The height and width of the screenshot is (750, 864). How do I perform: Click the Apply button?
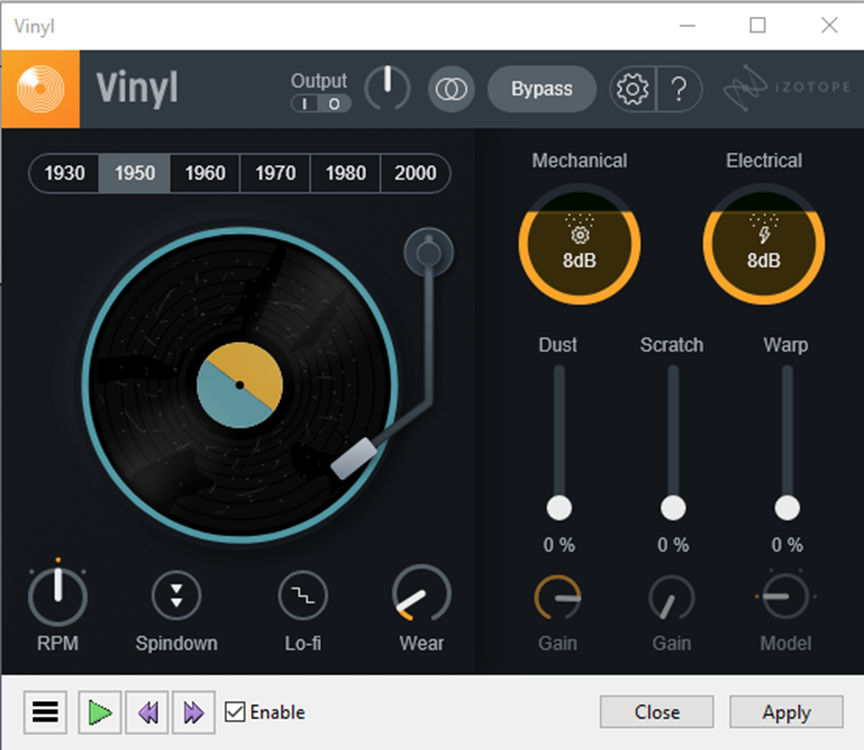click(x=786, y=712)
